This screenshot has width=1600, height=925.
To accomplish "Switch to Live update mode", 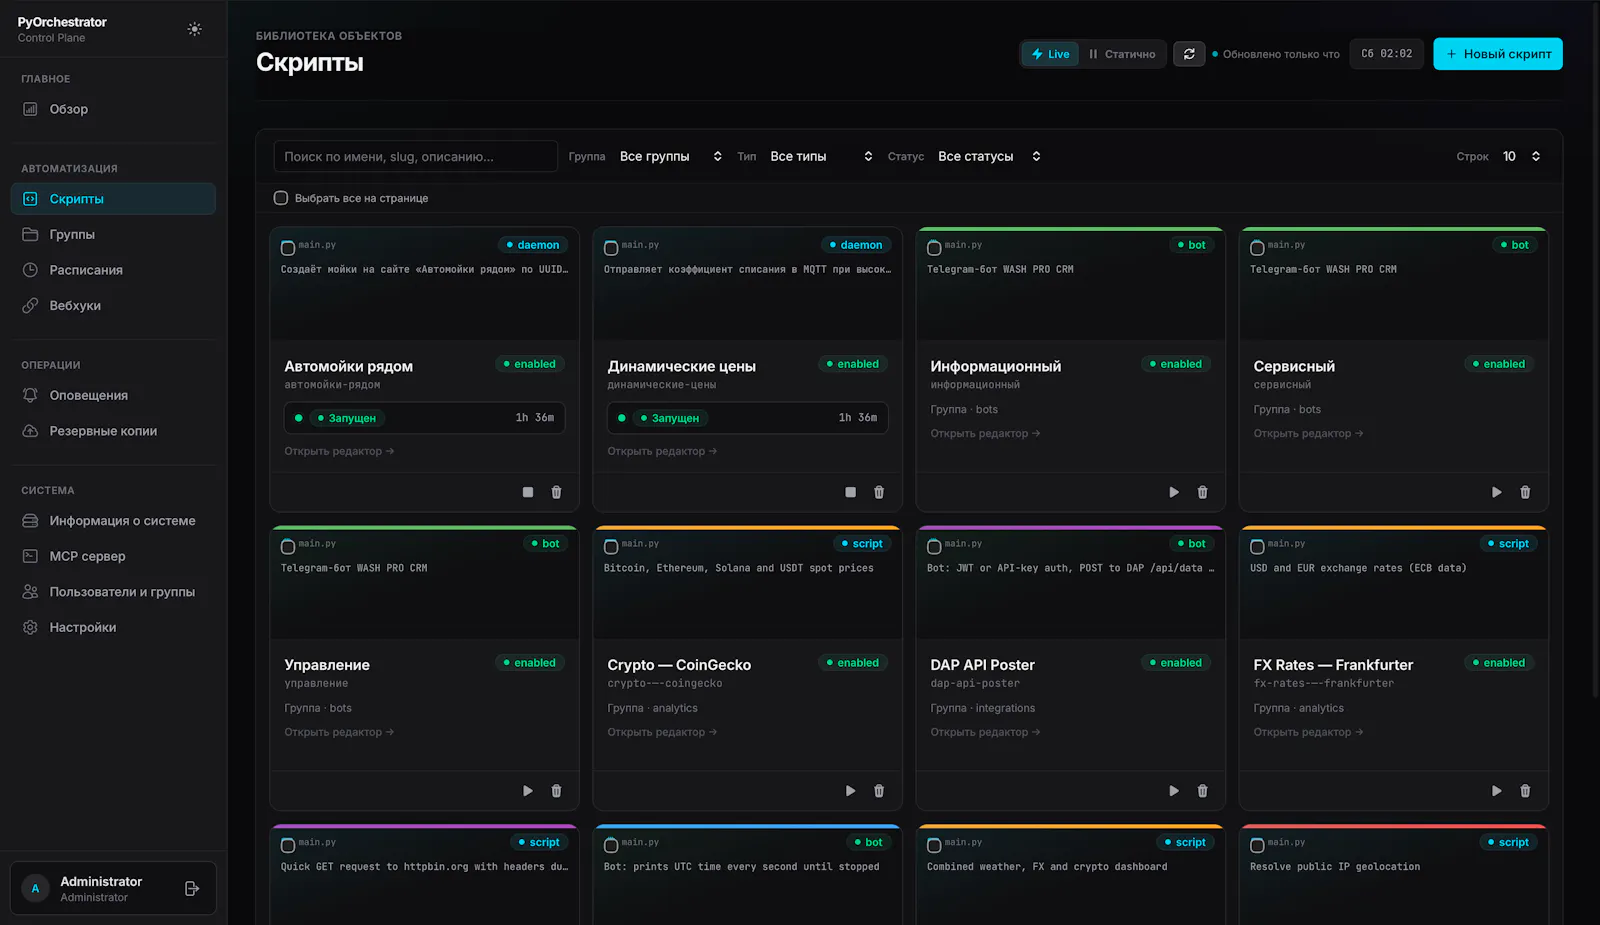I will 1051,54.
